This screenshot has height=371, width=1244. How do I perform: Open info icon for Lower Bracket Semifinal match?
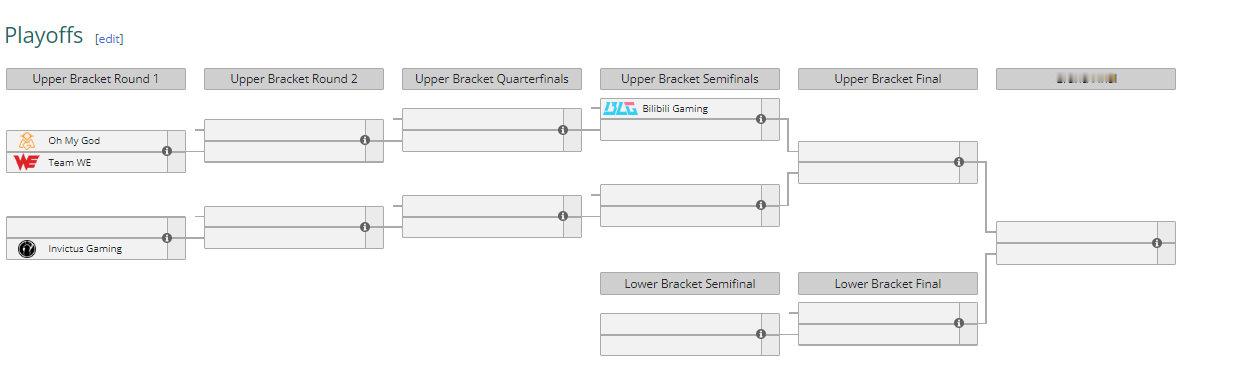coord(761,334)
